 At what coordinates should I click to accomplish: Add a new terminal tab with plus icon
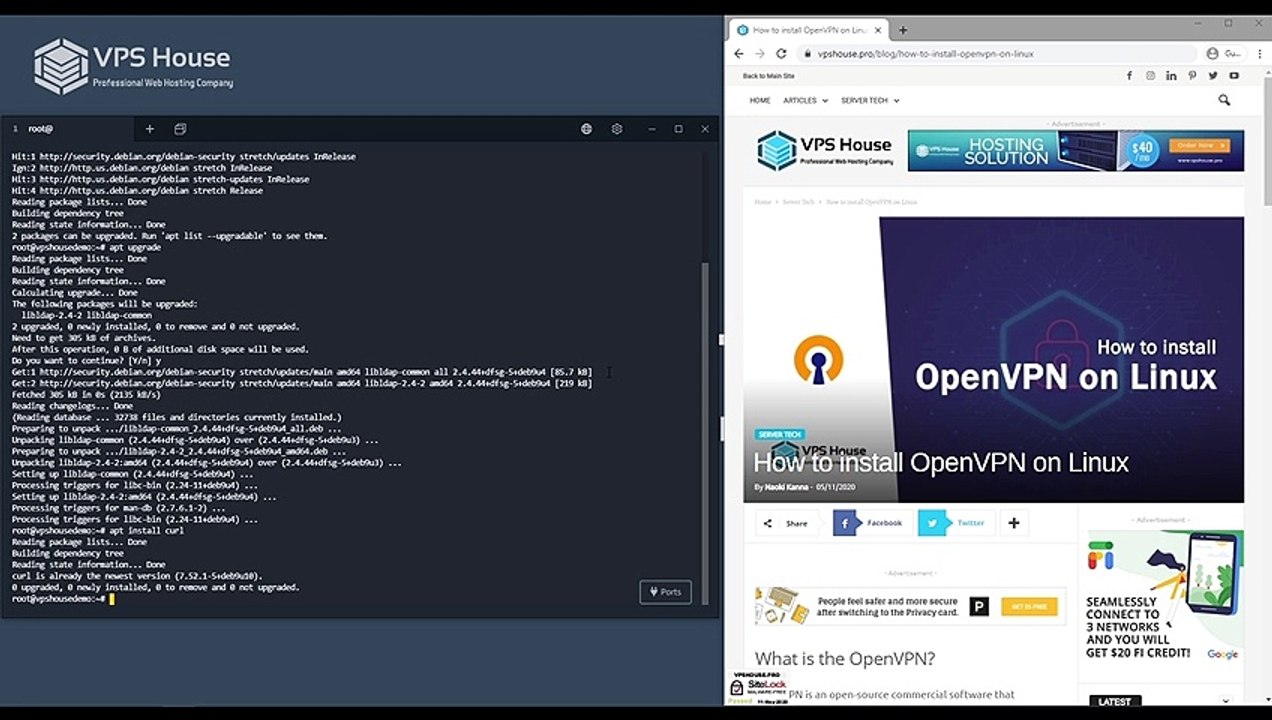pyautogui.click(x=150, y=129)
